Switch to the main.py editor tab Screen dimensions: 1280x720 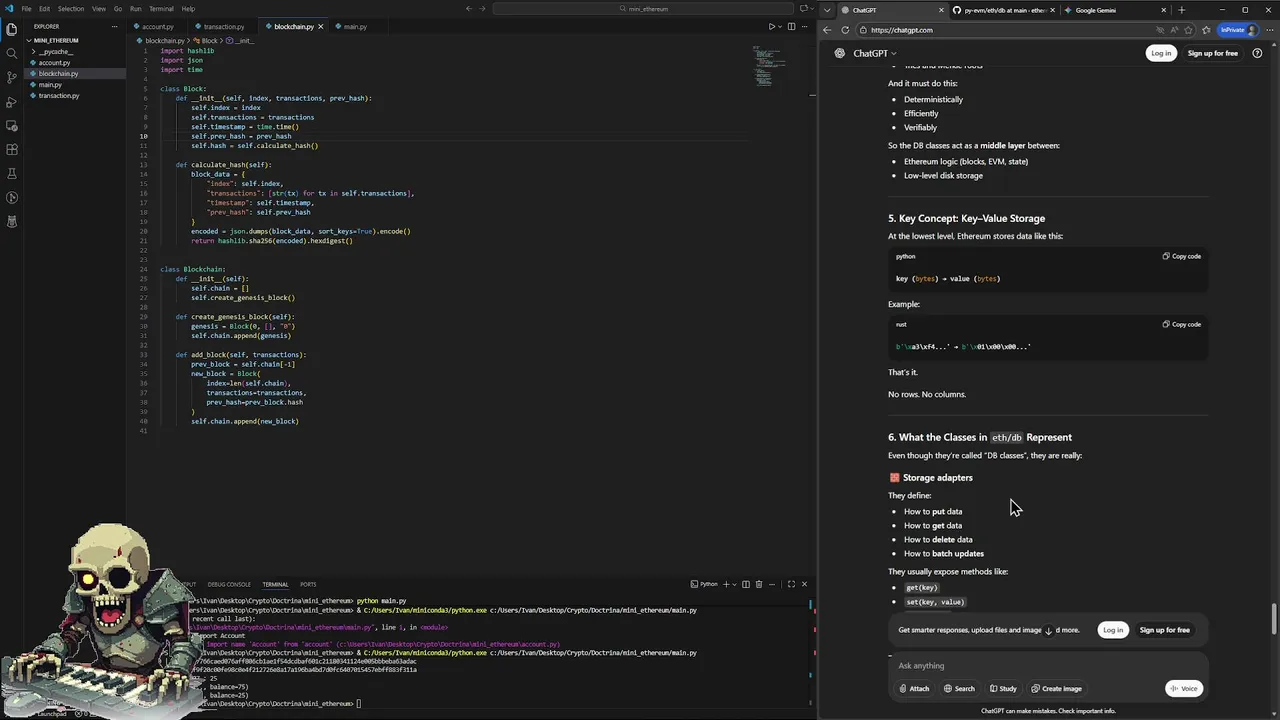tap(355, 26)
